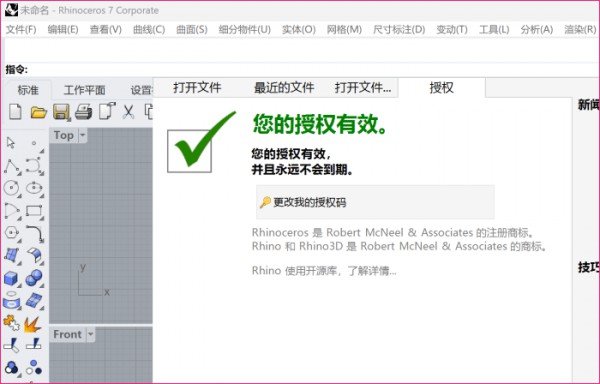Click the Cut scissors icon
The width and height of the screenshot is (600, 384).
tap(129, 112)
